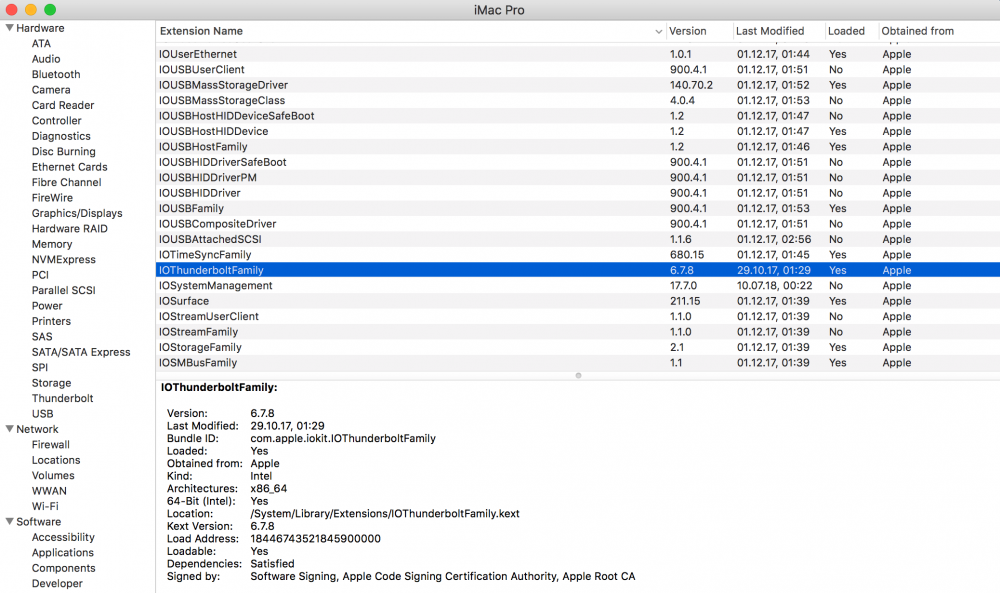Click the Extension Name sort chevron
Viewport: 1000px width, 593px height.
(x=658, y=31)
